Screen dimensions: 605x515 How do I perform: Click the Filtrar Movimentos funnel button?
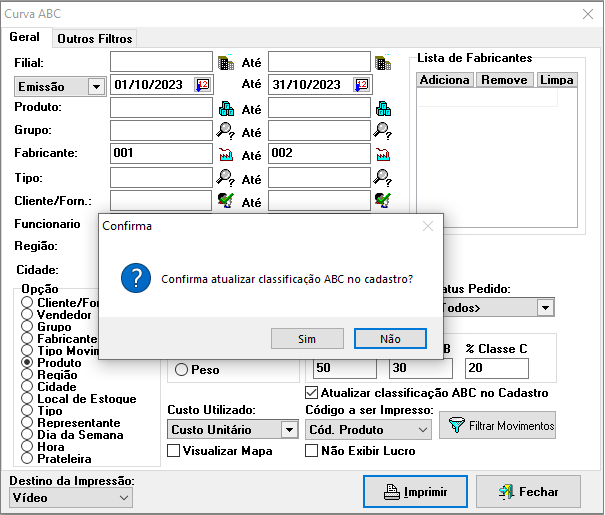497,426
